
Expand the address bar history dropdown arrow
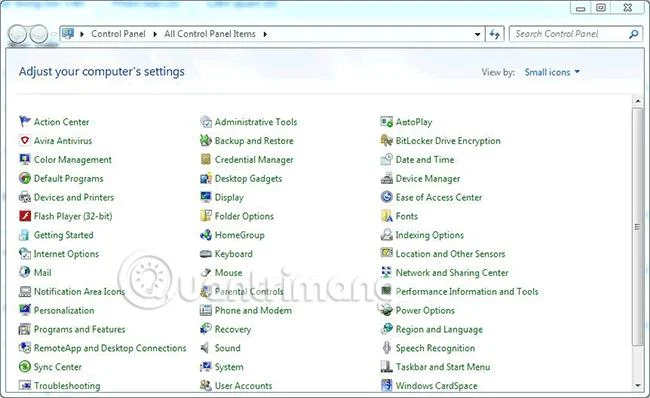click(478, 34)
